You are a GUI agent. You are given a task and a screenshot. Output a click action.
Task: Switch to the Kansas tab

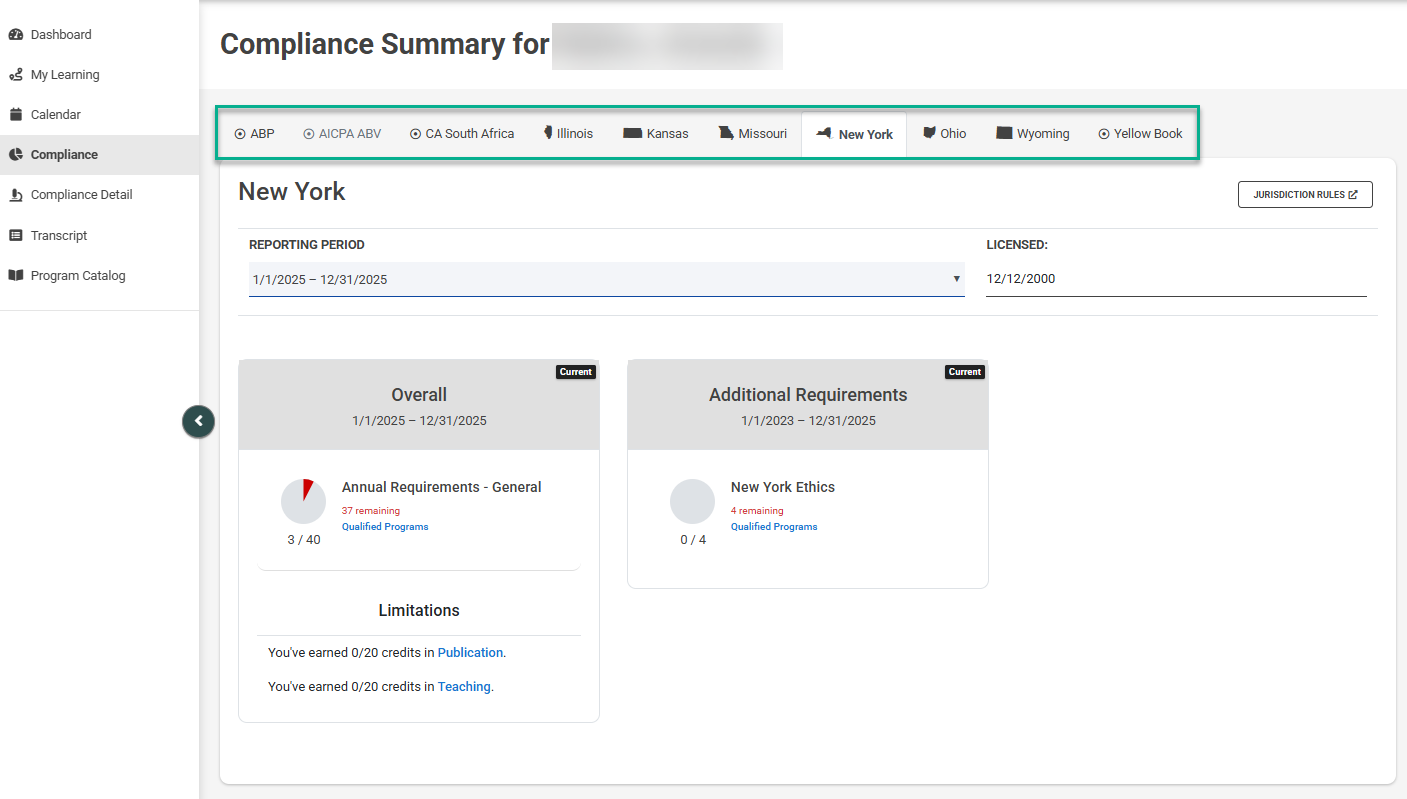tap(656, 134)
